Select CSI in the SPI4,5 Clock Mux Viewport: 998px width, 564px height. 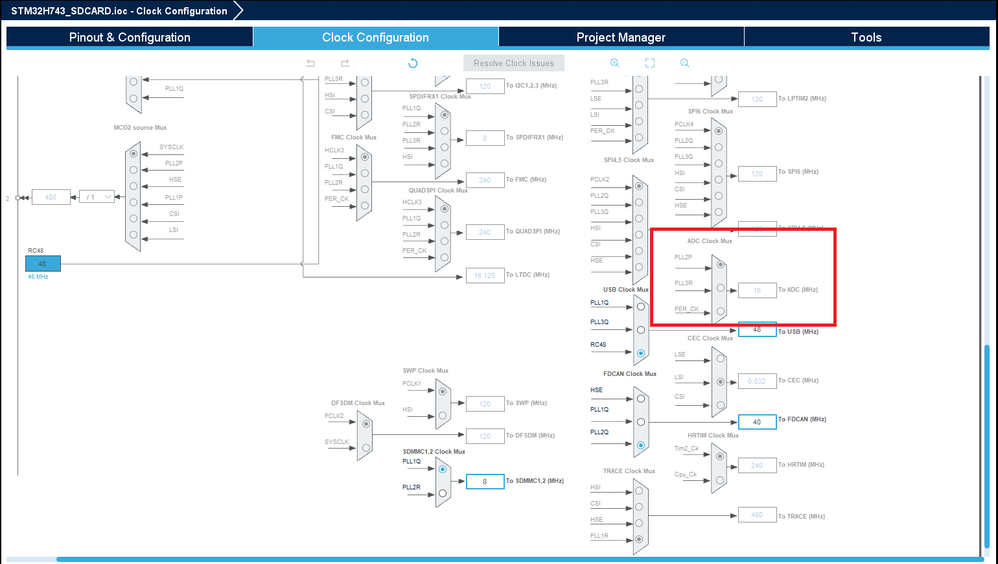639,251
